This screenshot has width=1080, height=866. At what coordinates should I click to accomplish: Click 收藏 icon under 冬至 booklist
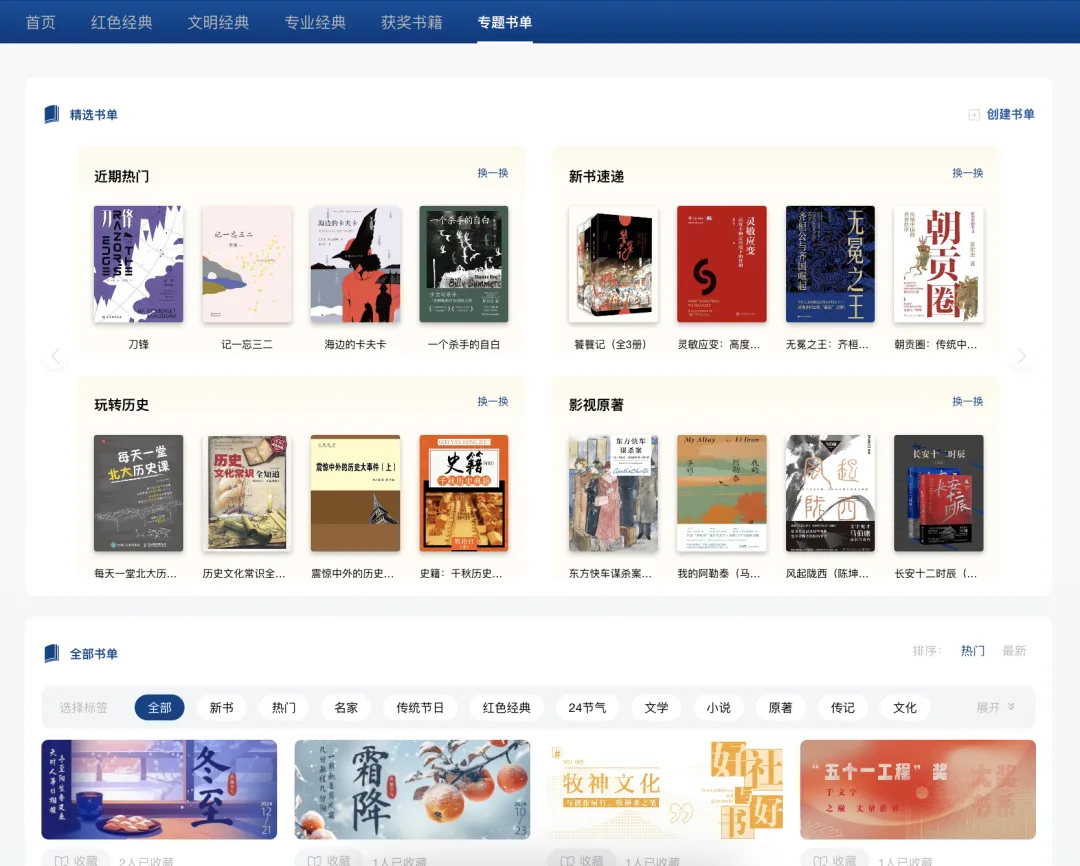pos(62,860)
